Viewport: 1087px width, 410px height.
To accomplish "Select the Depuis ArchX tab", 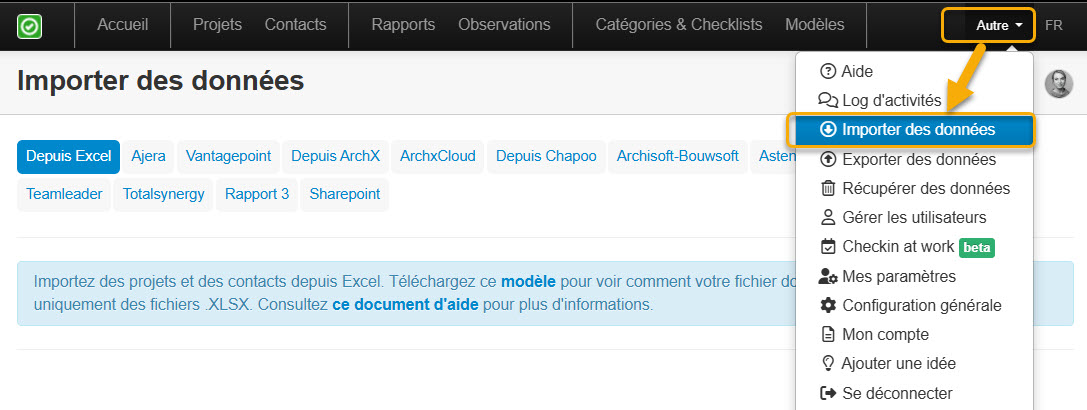I will (x=336, y=157).
